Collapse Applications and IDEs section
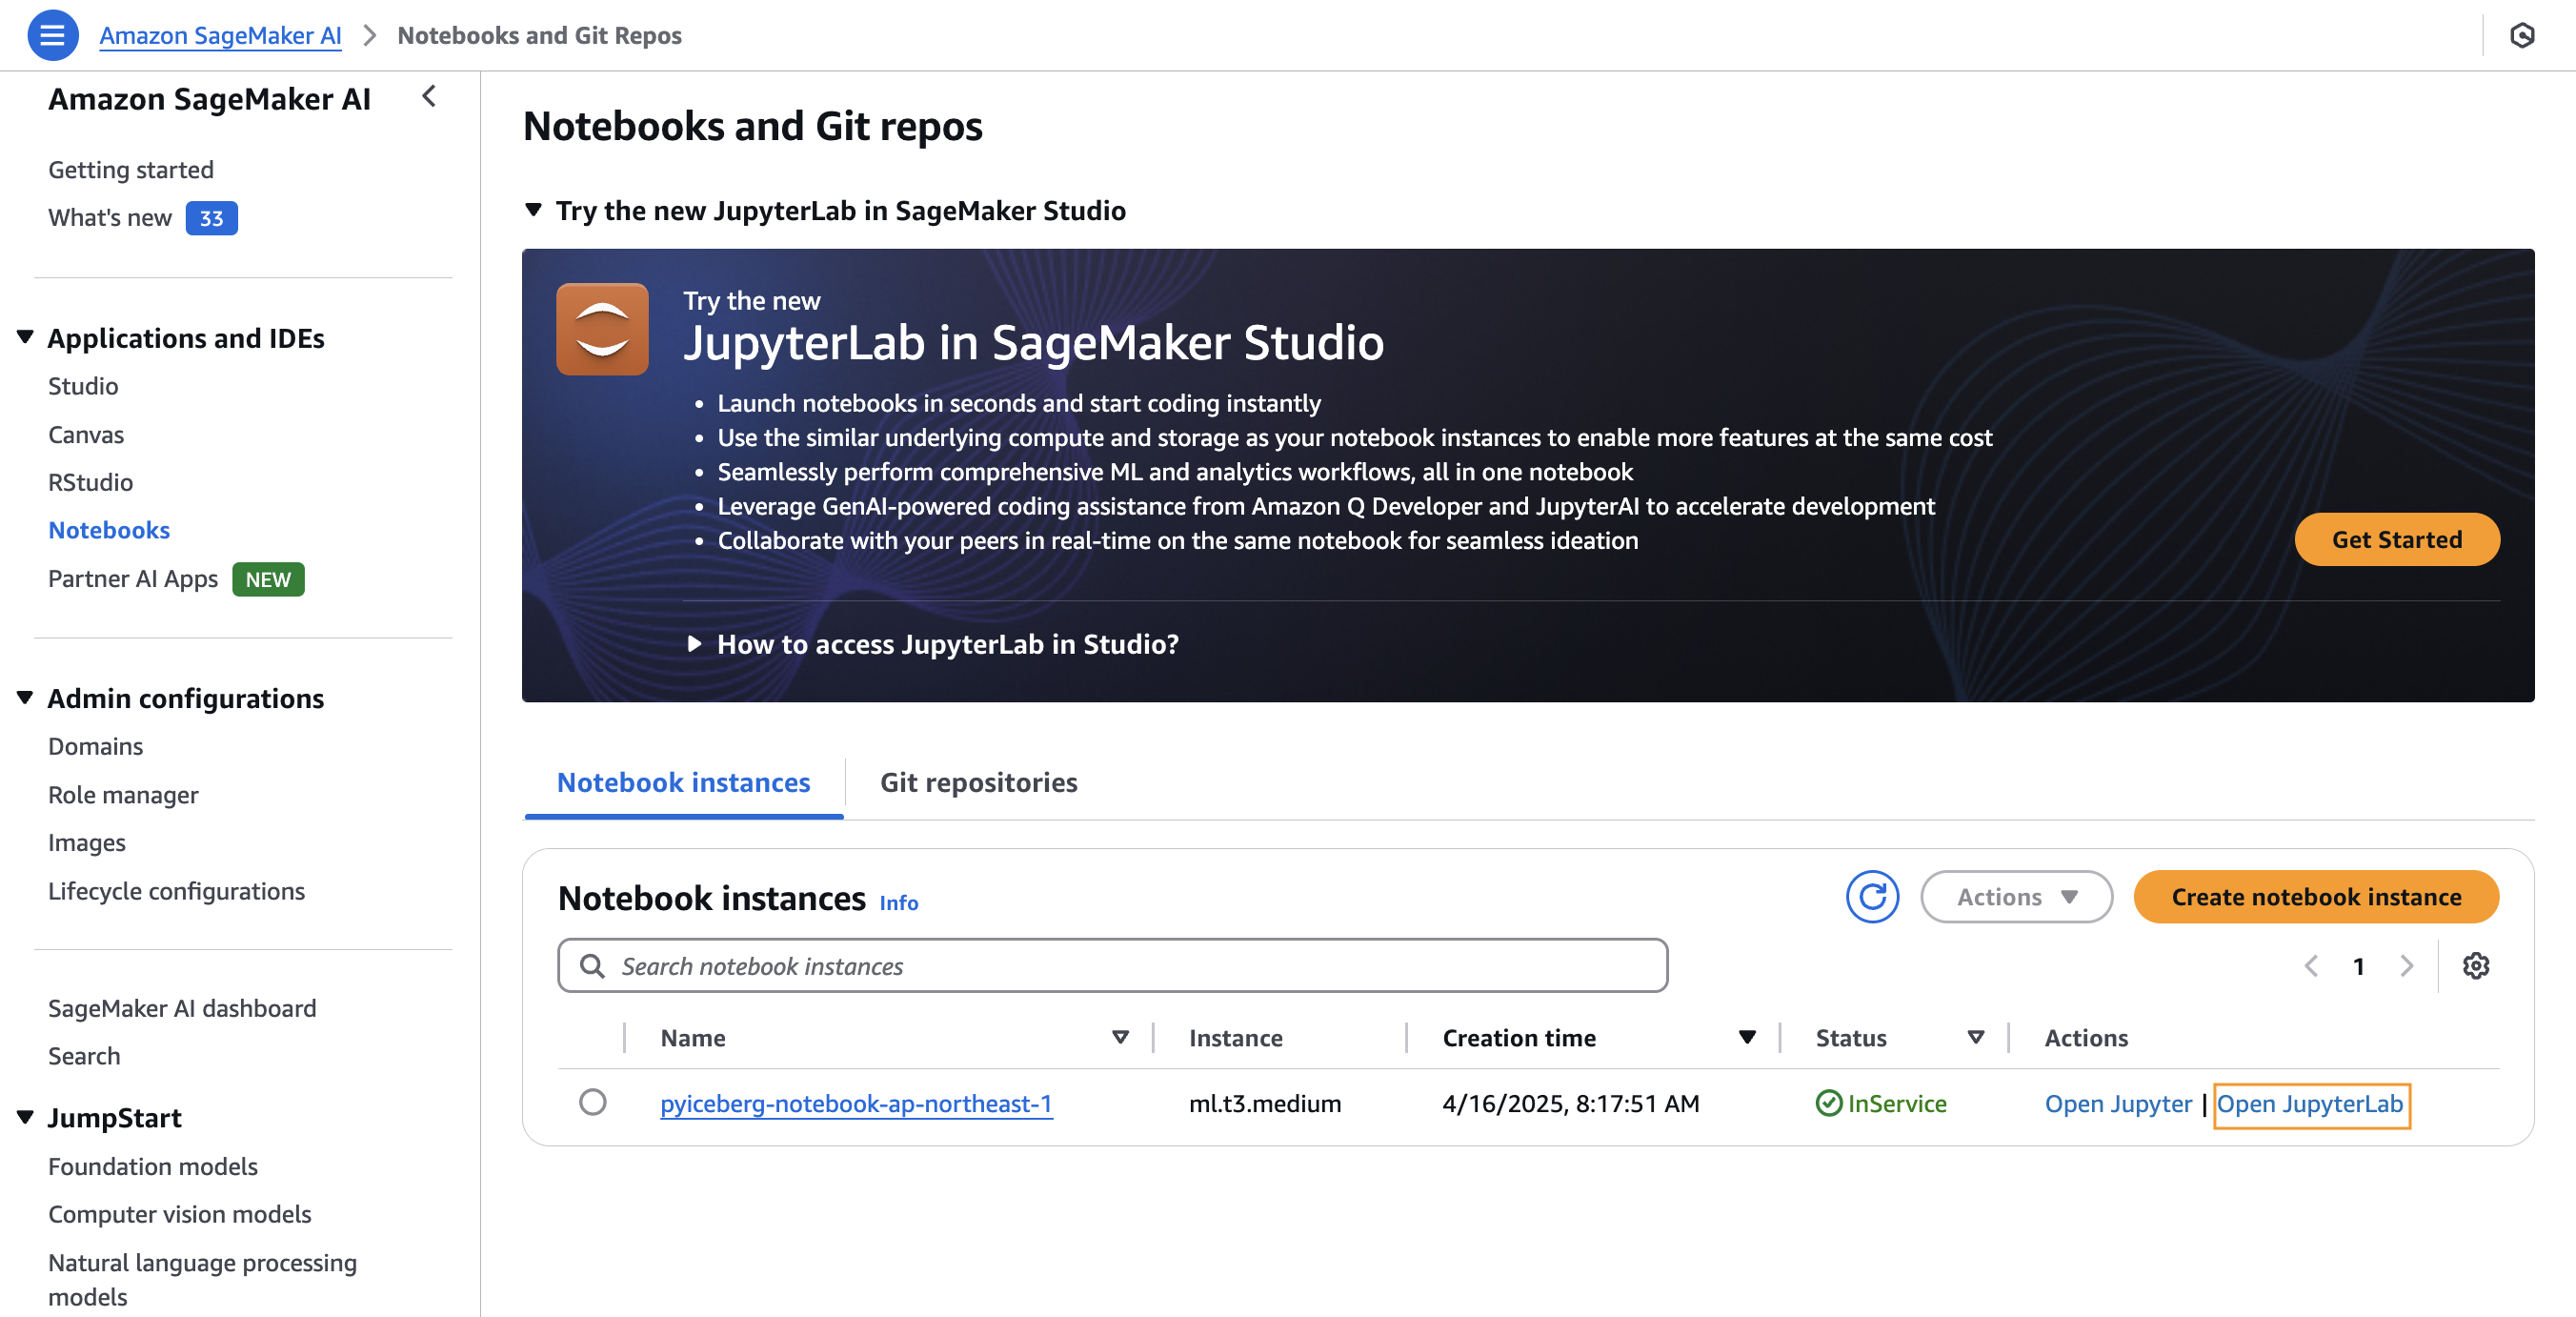The width and height of the screenshot is (2576, 1317). click(26, 338)
